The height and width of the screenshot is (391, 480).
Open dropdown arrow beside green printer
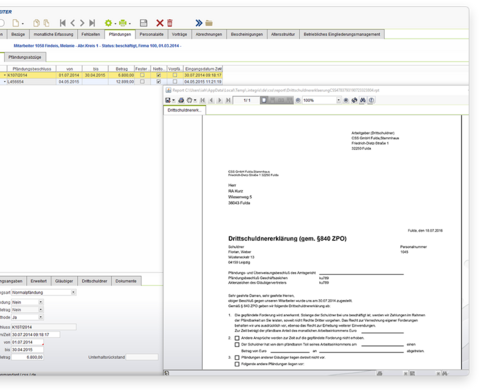(130, 24)
